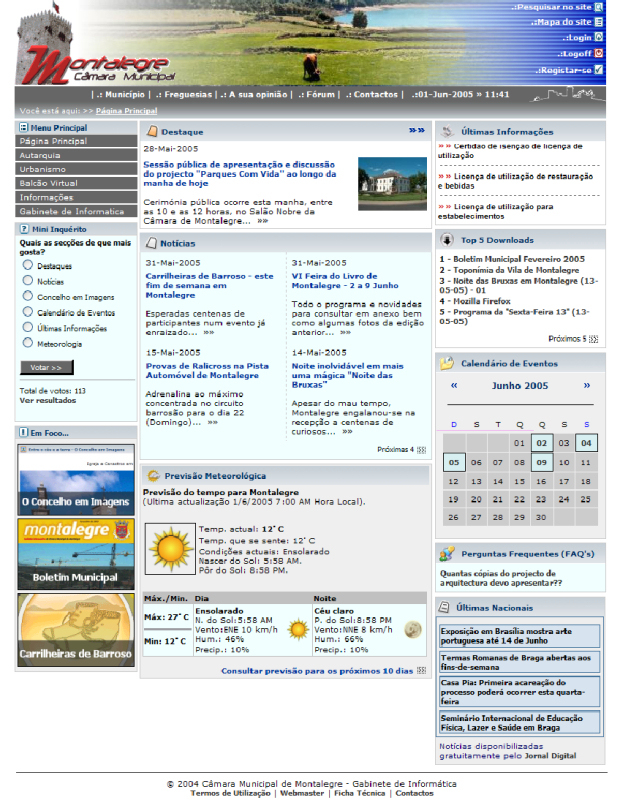This screenshot has height=800, width=620.
Task: Click the Menu Principal header icon
Action: click(23, 128)
